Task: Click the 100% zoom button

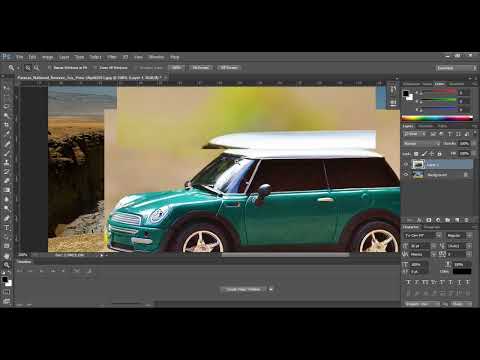Action: tap(176, 68)
